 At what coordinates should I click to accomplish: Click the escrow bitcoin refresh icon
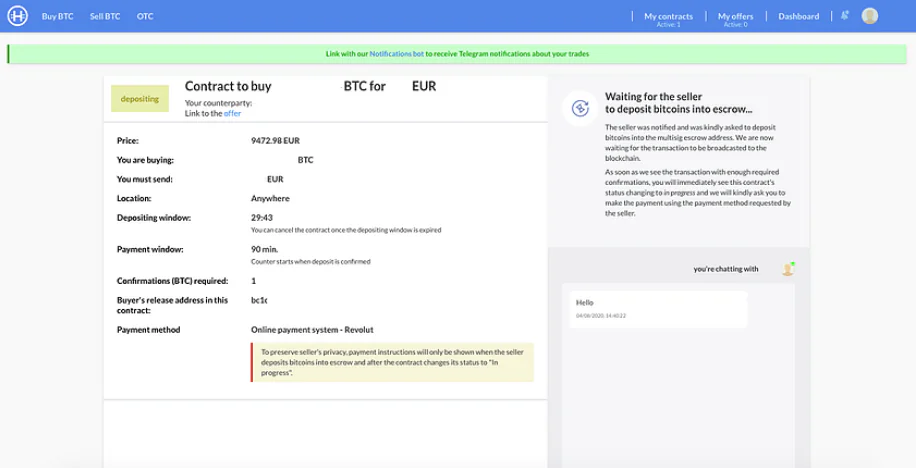click(580, 108)
